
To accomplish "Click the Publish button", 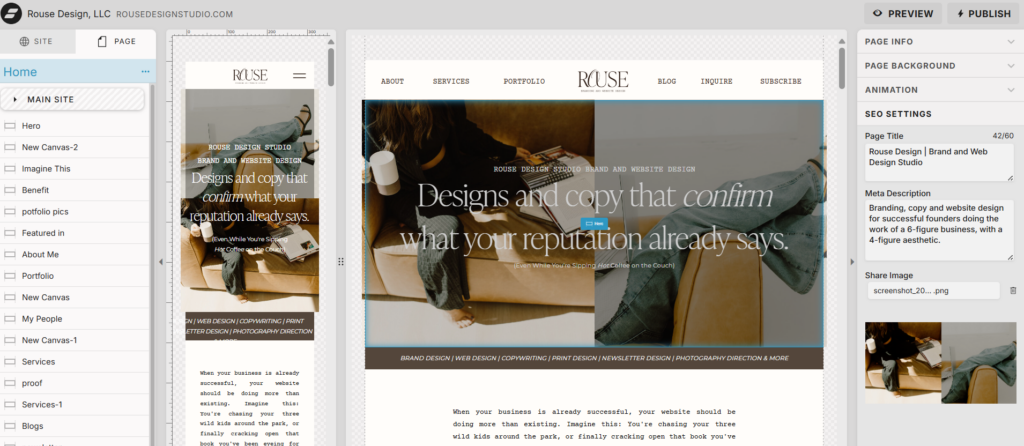I will [982, 14].
